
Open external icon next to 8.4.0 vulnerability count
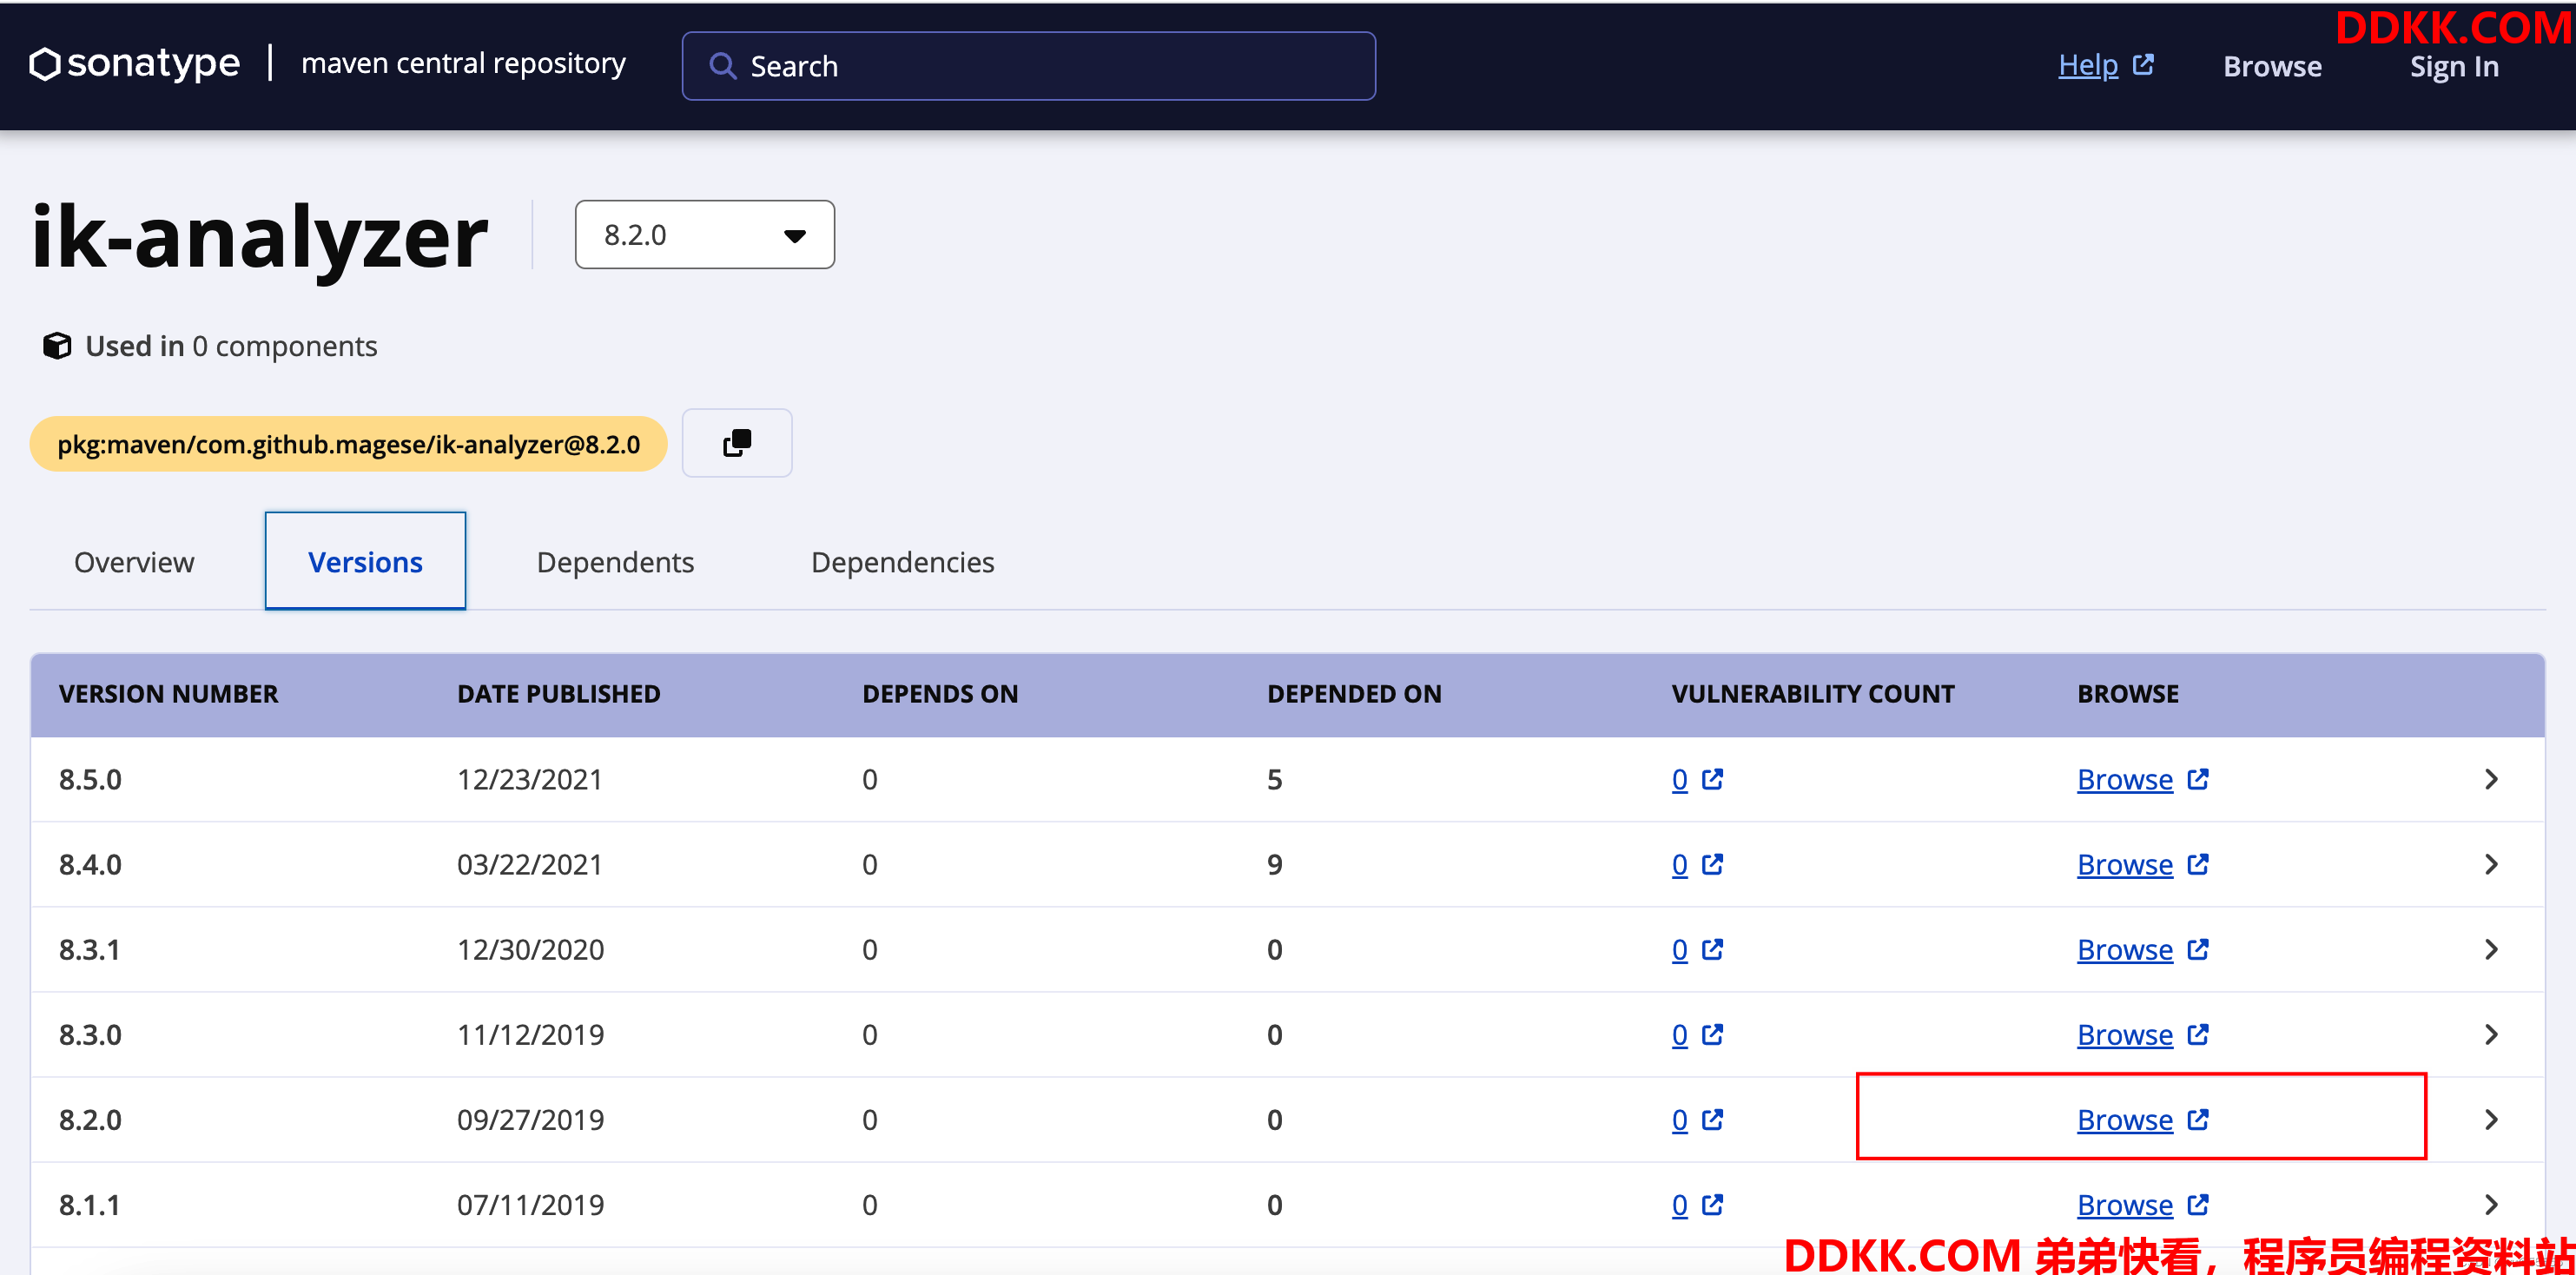coord(1713,864)
